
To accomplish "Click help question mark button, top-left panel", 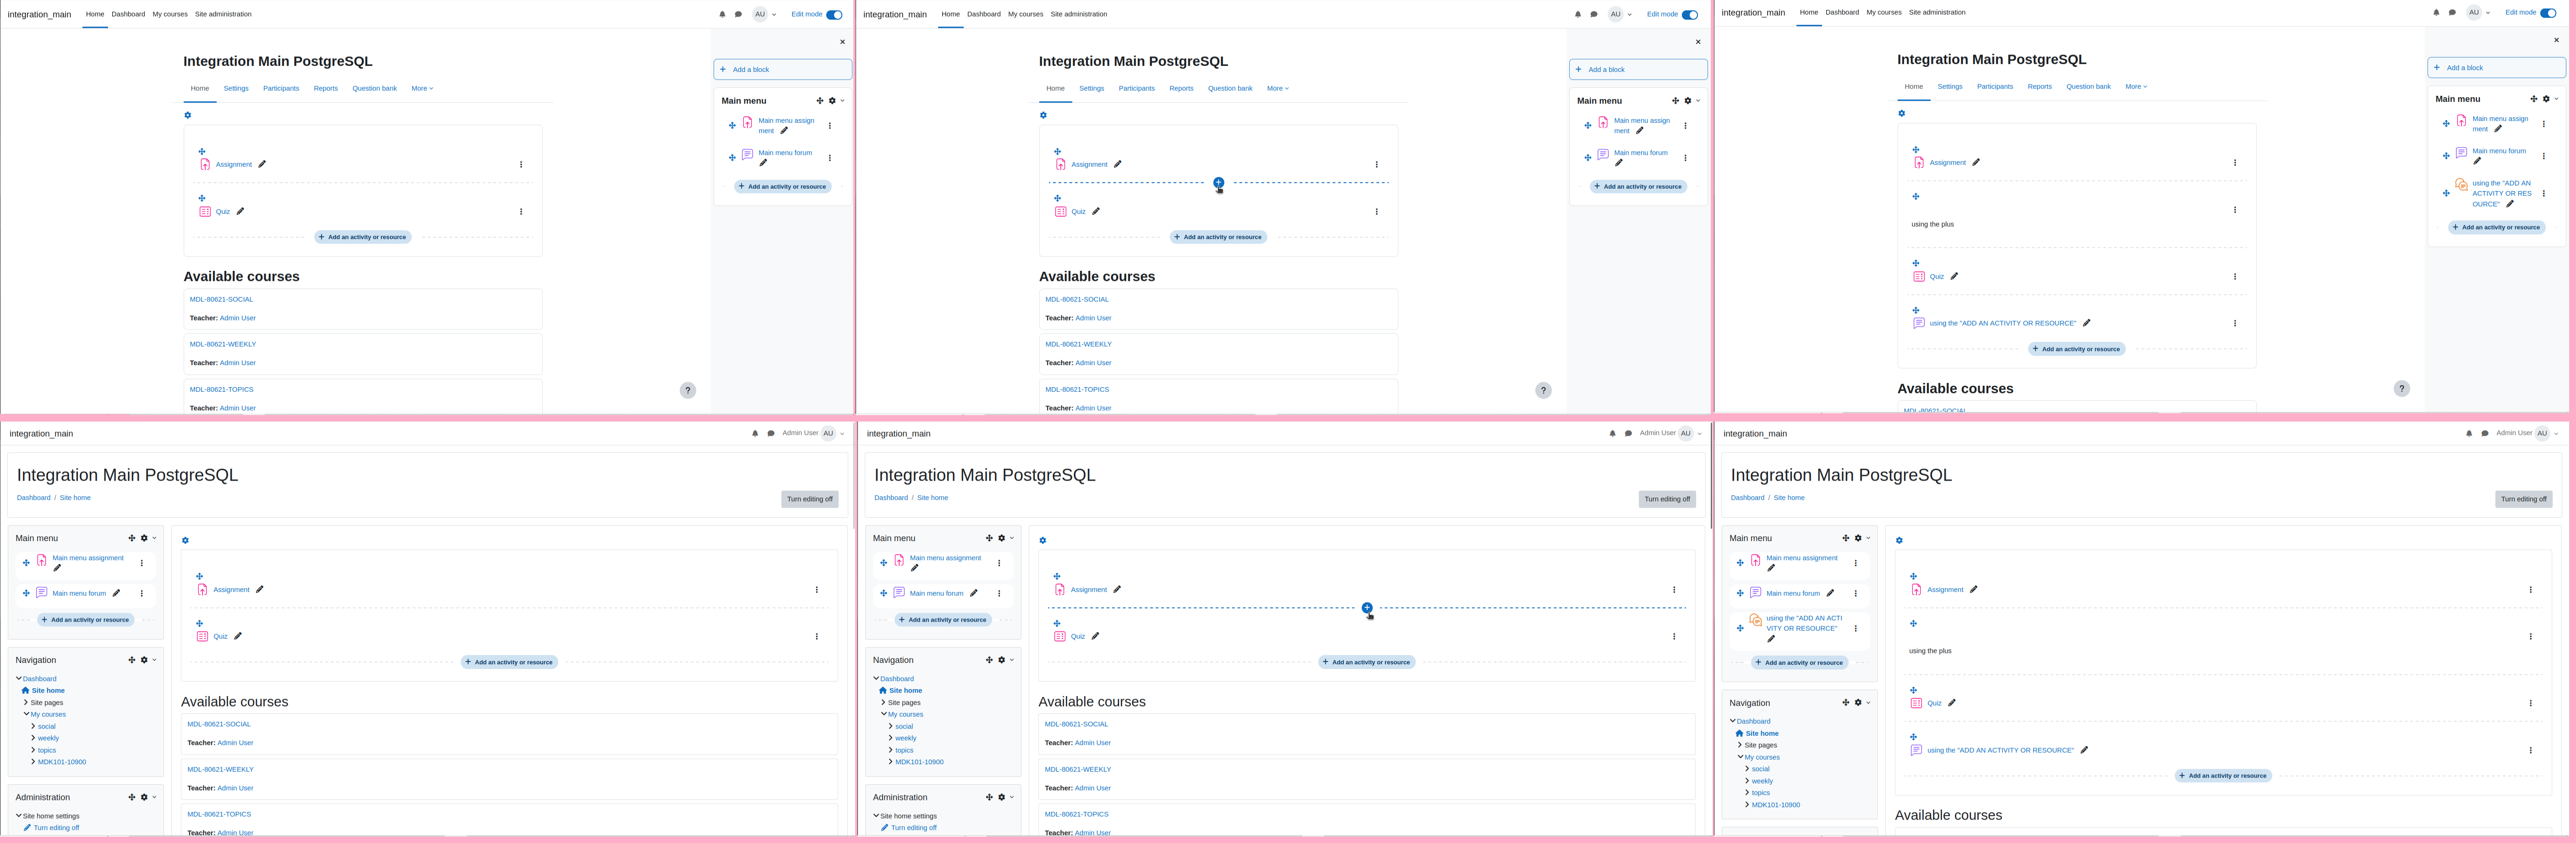I will (x=688, y=391).
